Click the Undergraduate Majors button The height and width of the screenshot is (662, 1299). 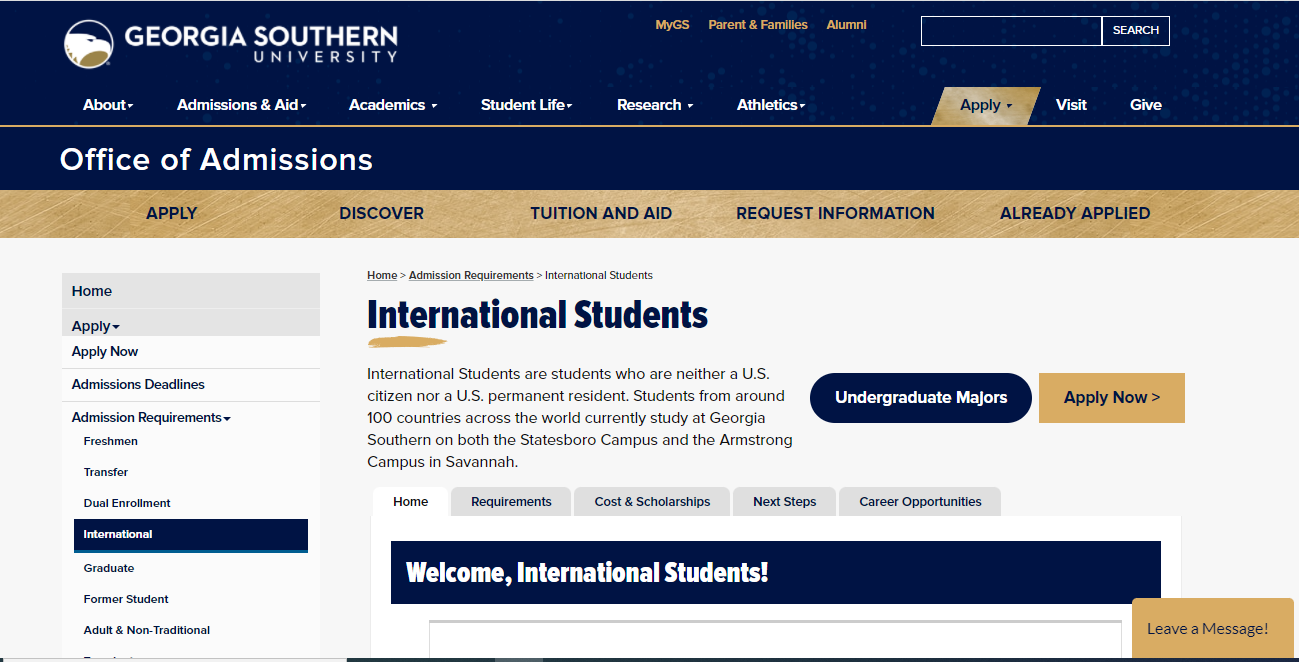point(921,398)
